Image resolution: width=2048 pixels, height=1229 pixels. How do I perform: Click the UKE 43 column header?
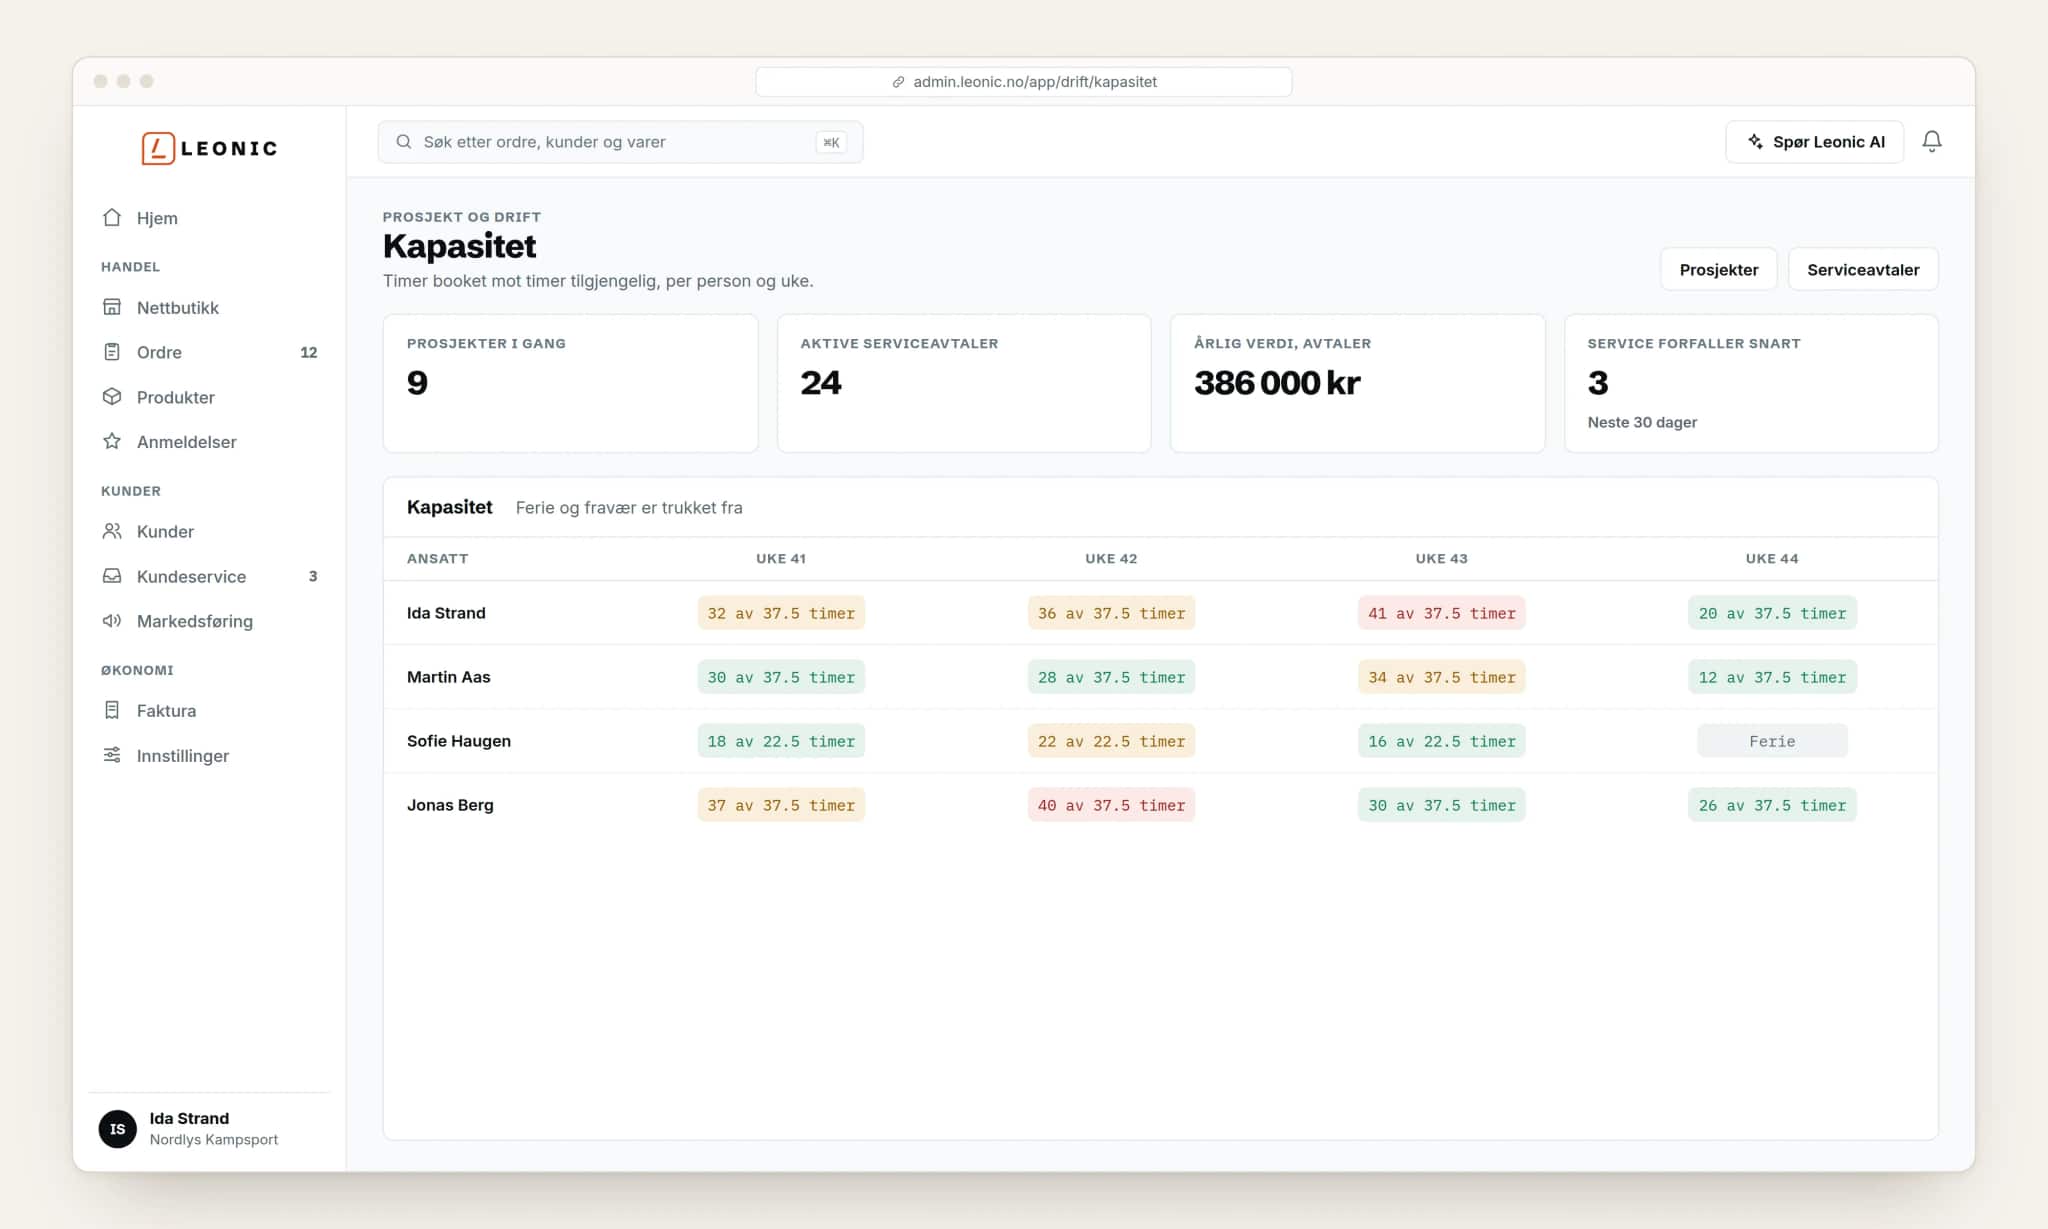[x=1441, y=559]
